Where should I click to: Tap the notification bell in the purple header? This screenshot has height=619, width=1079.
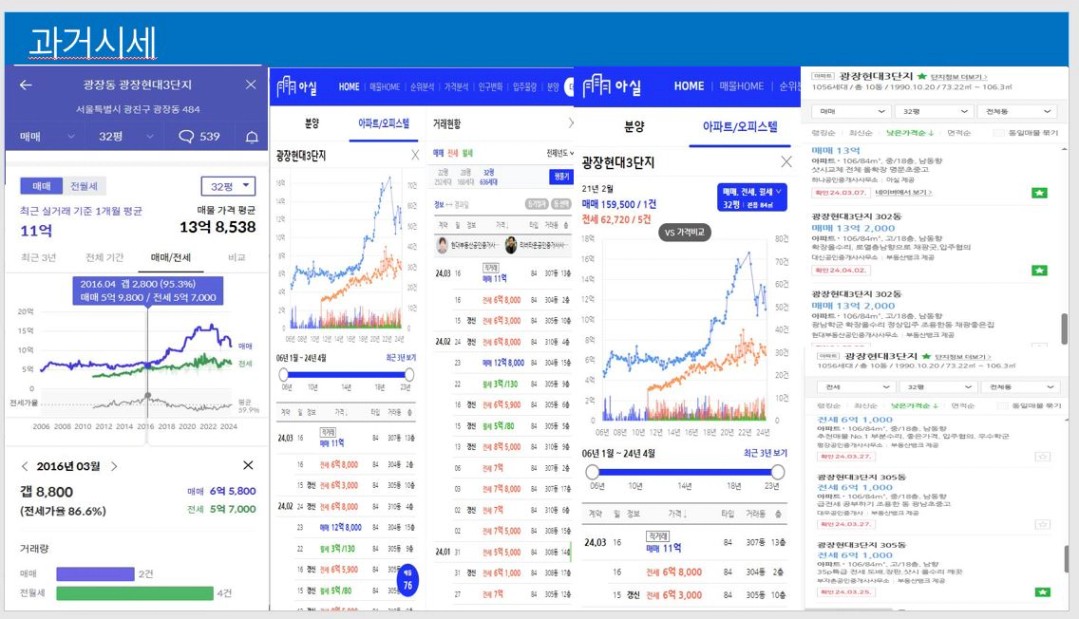tap(252, 137)
